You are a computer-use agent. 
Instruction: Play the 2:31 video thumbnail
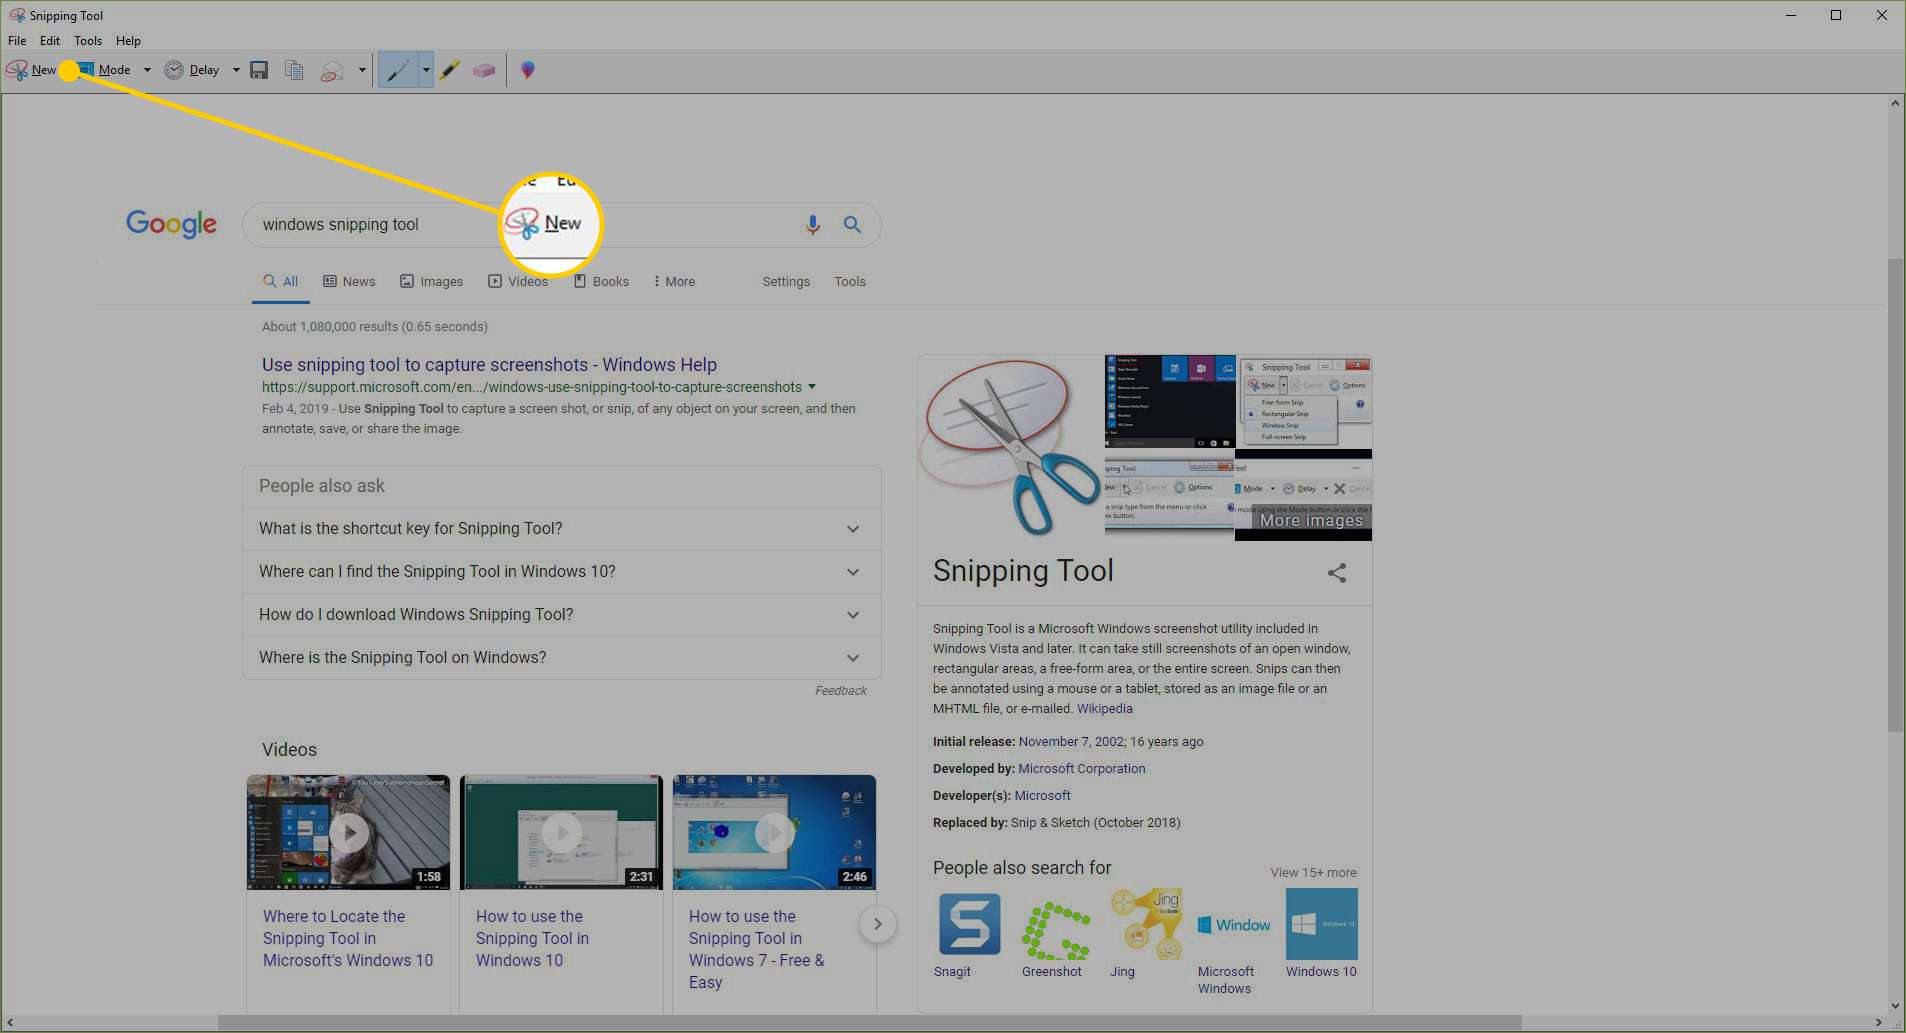(561, 832)
